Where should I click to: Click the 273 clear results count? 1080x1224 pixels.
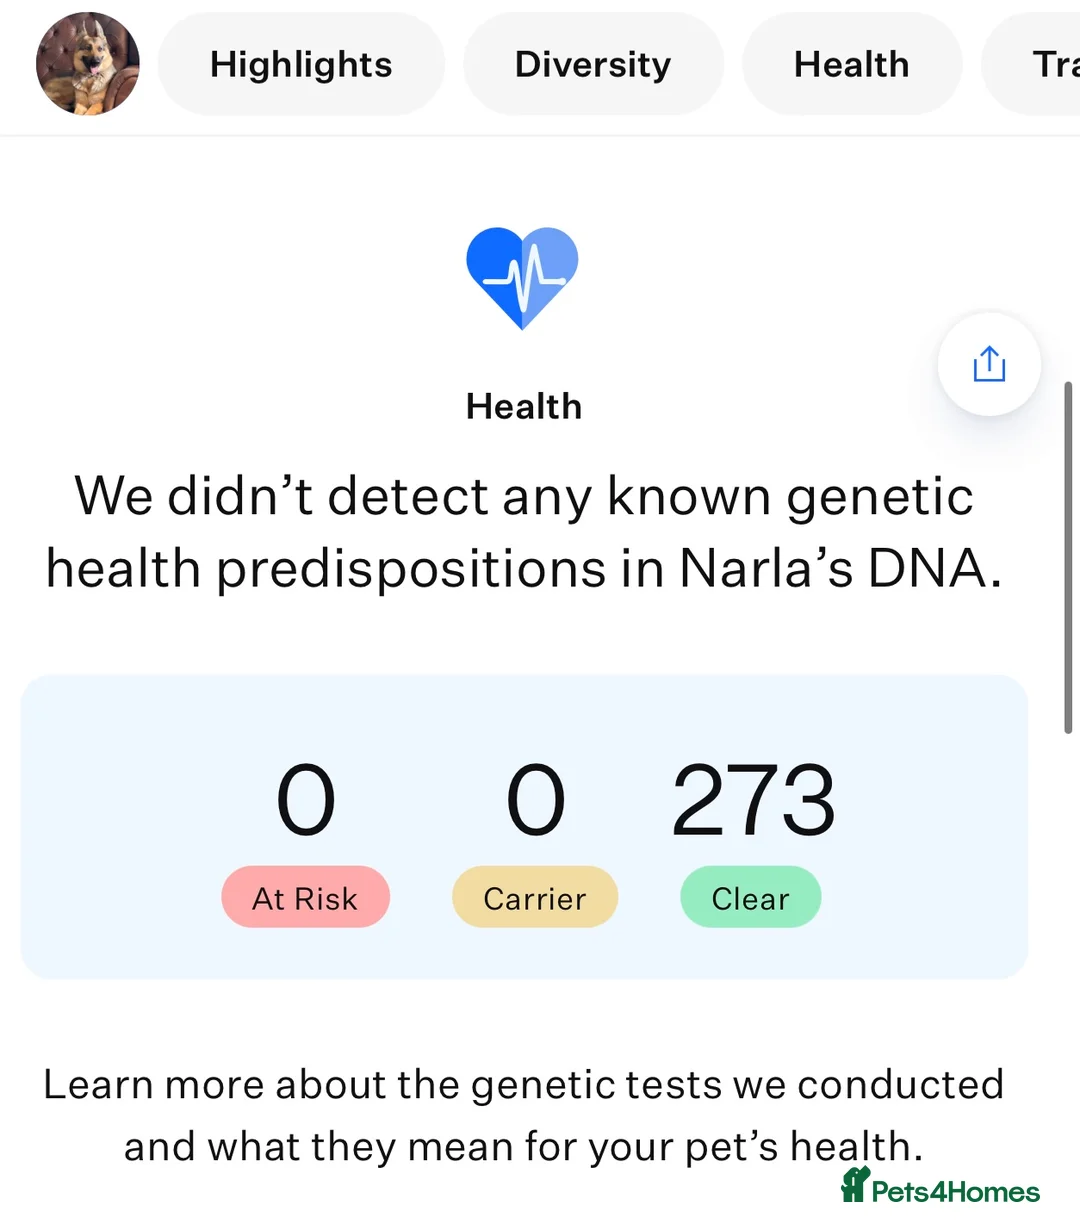[x=753, y=802]
